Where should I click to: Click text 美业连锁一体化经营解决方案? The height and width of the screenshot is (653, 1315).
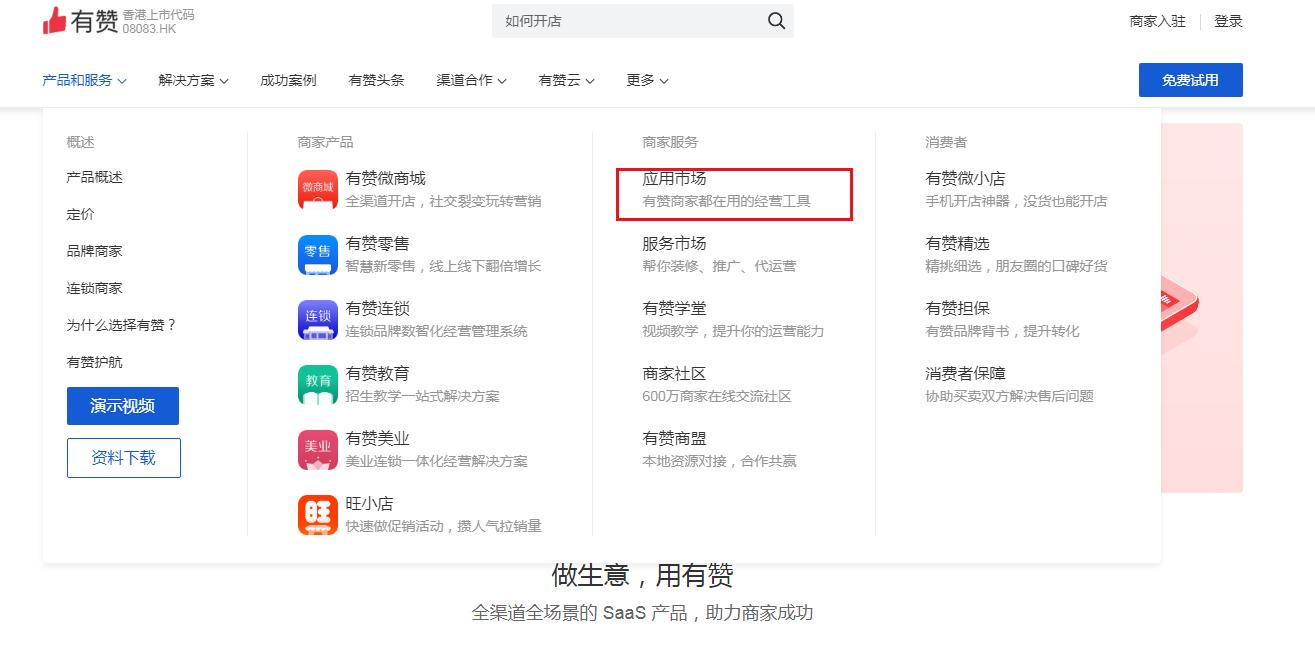(437, 461)
